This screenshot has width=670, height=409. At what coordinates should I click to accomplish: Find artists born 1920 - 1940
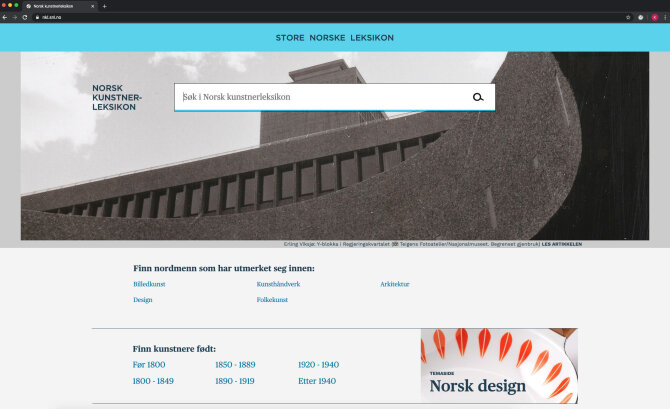[318, 365]
